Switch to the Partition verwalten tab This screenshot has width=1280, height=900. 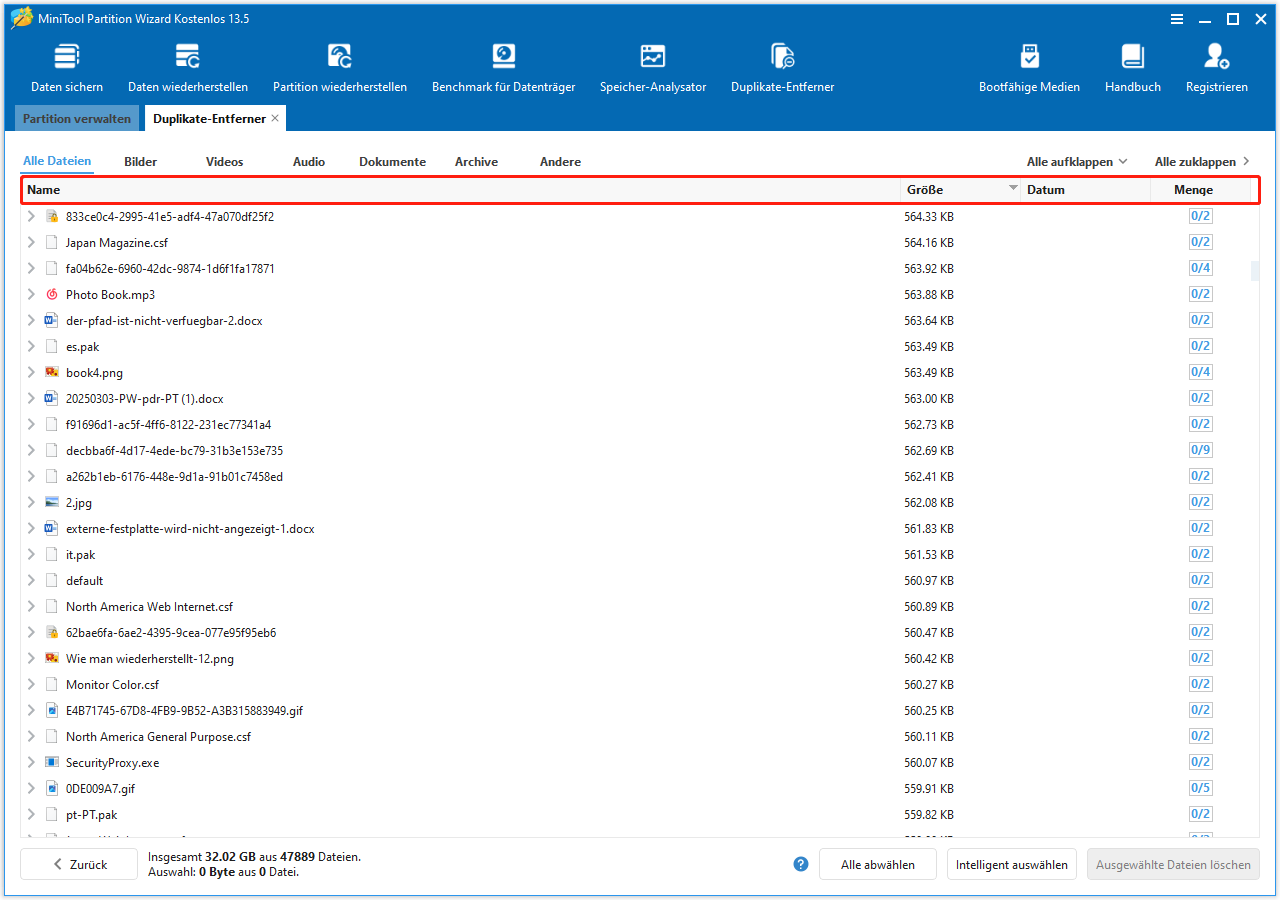click(x=77, y=118)
